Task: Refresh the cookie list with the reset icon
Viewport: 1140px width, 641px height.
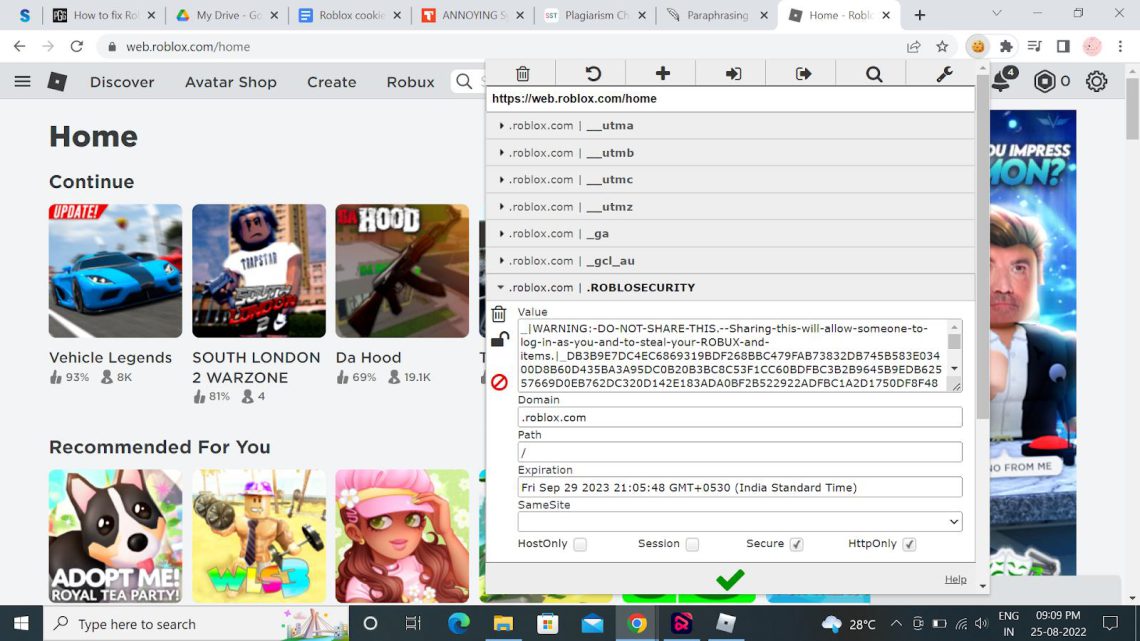Action: pyautogui.click(x=591, y=73)
